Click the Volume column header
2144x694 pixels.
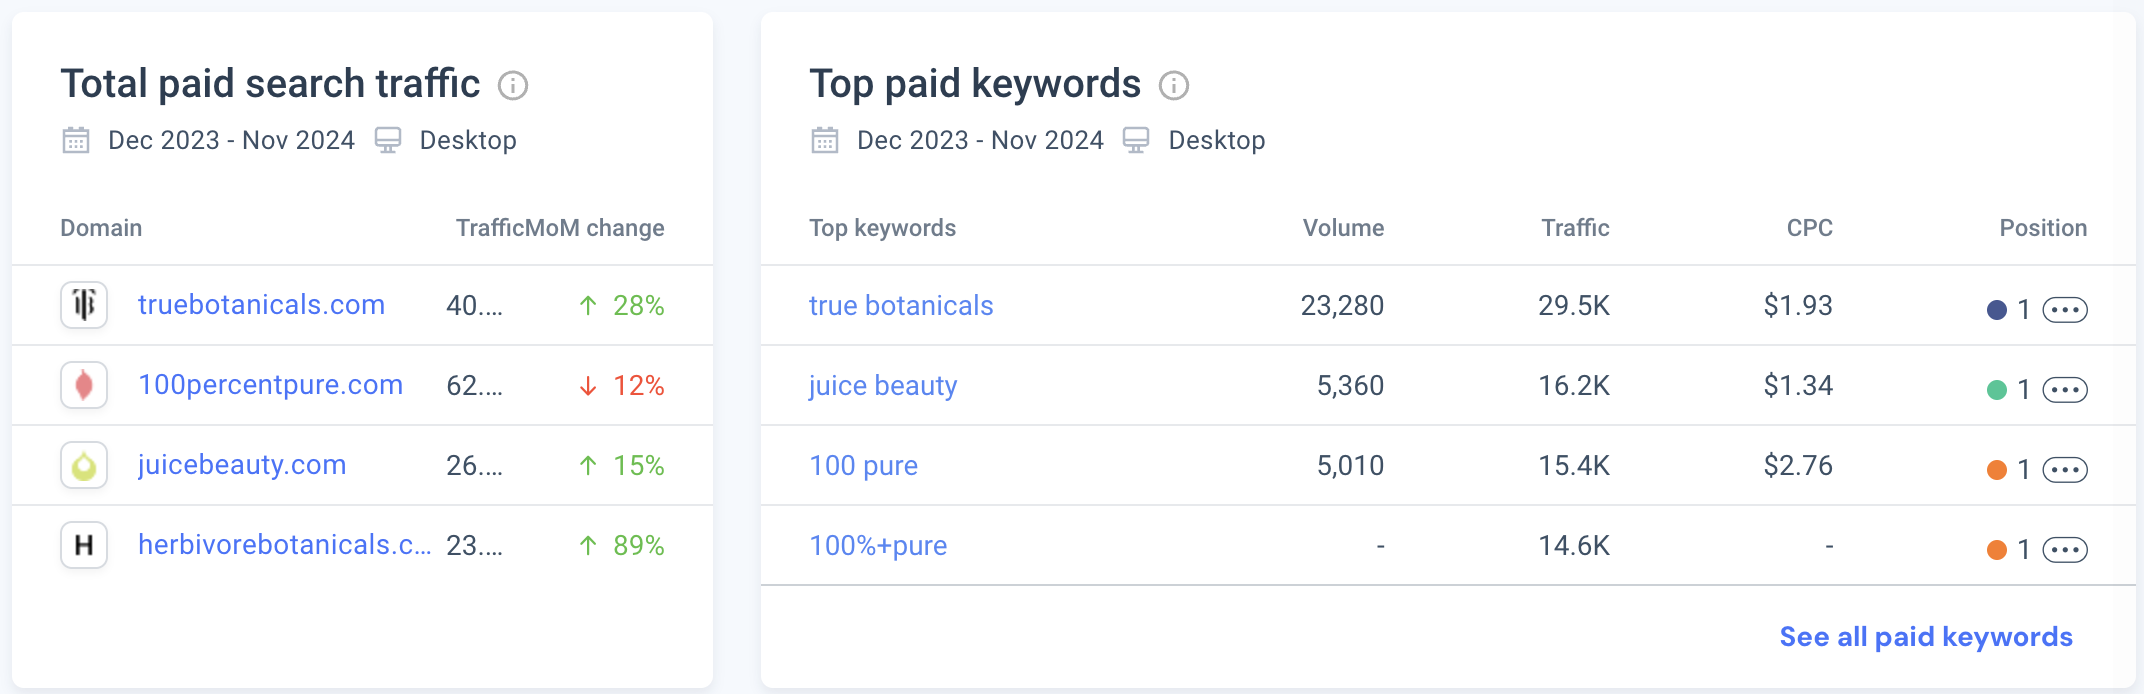[1343, 228]
